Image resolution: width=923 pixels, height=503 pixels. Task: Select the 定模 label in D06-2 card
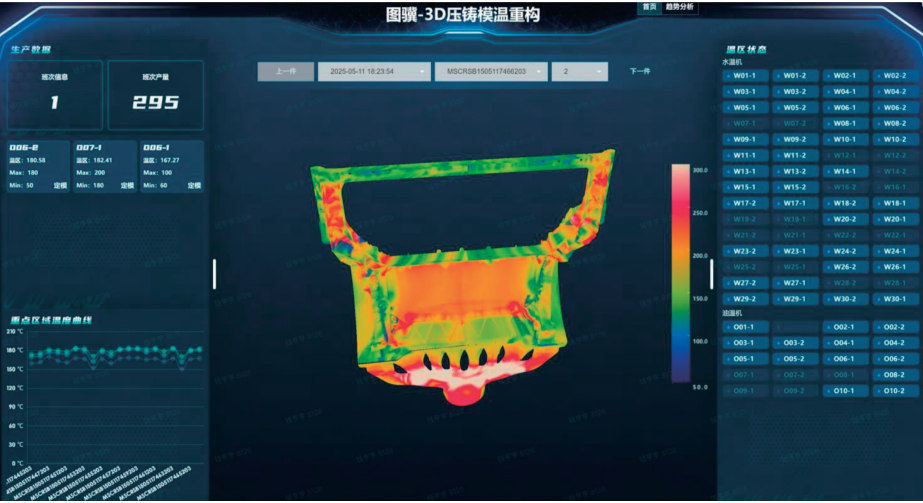pos(61,185)
